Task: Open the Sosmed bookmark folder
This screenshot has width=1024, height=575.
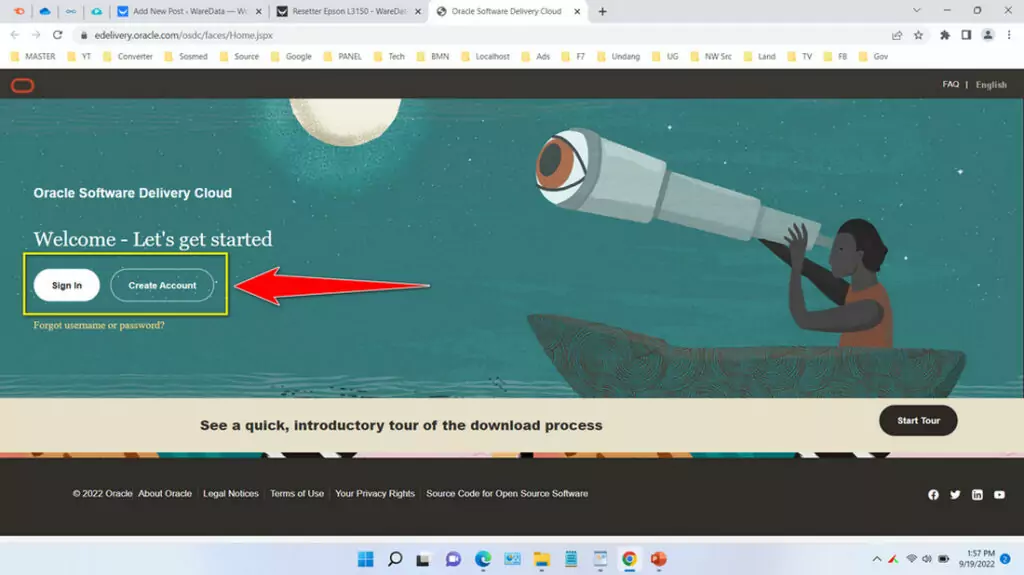Action: click(x=186, y=56)
